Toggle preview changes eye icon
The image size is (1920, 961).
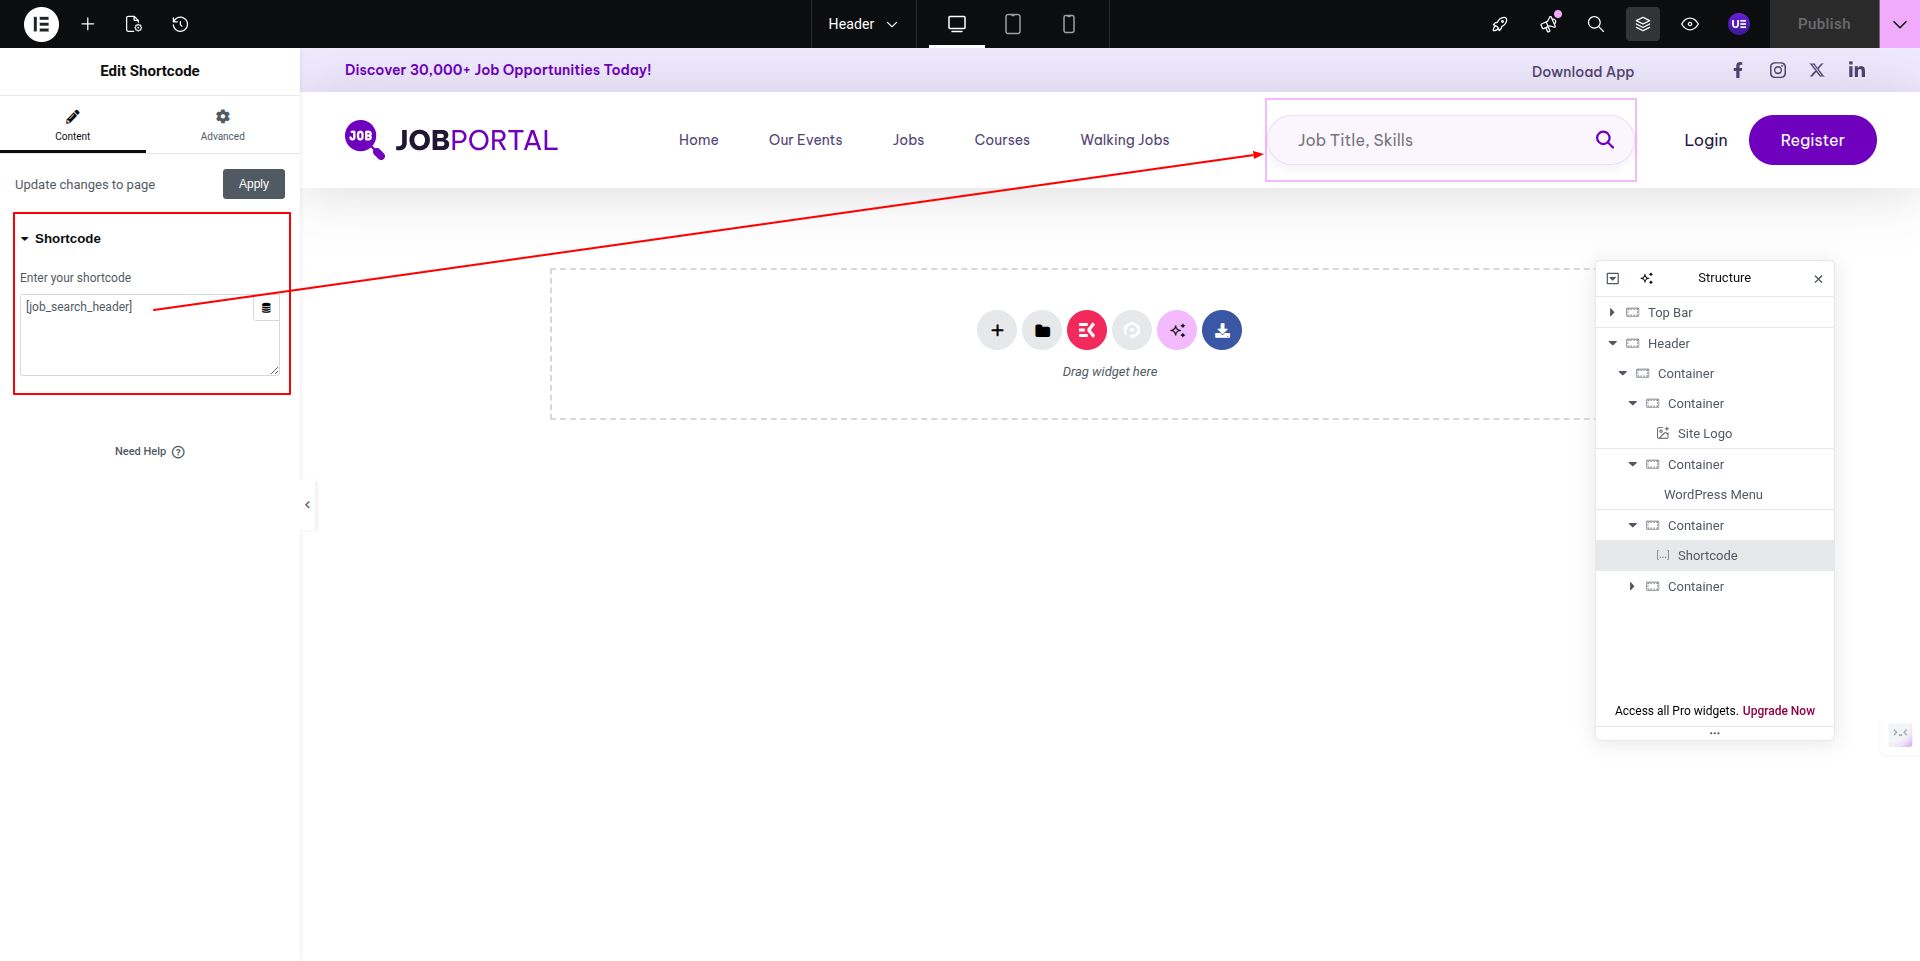pos(1690,24)
